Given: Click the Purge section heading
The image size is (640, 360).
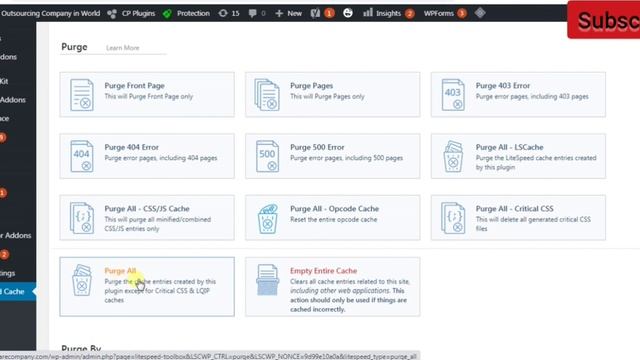Looking at the screenshot, I should point(74,47).
